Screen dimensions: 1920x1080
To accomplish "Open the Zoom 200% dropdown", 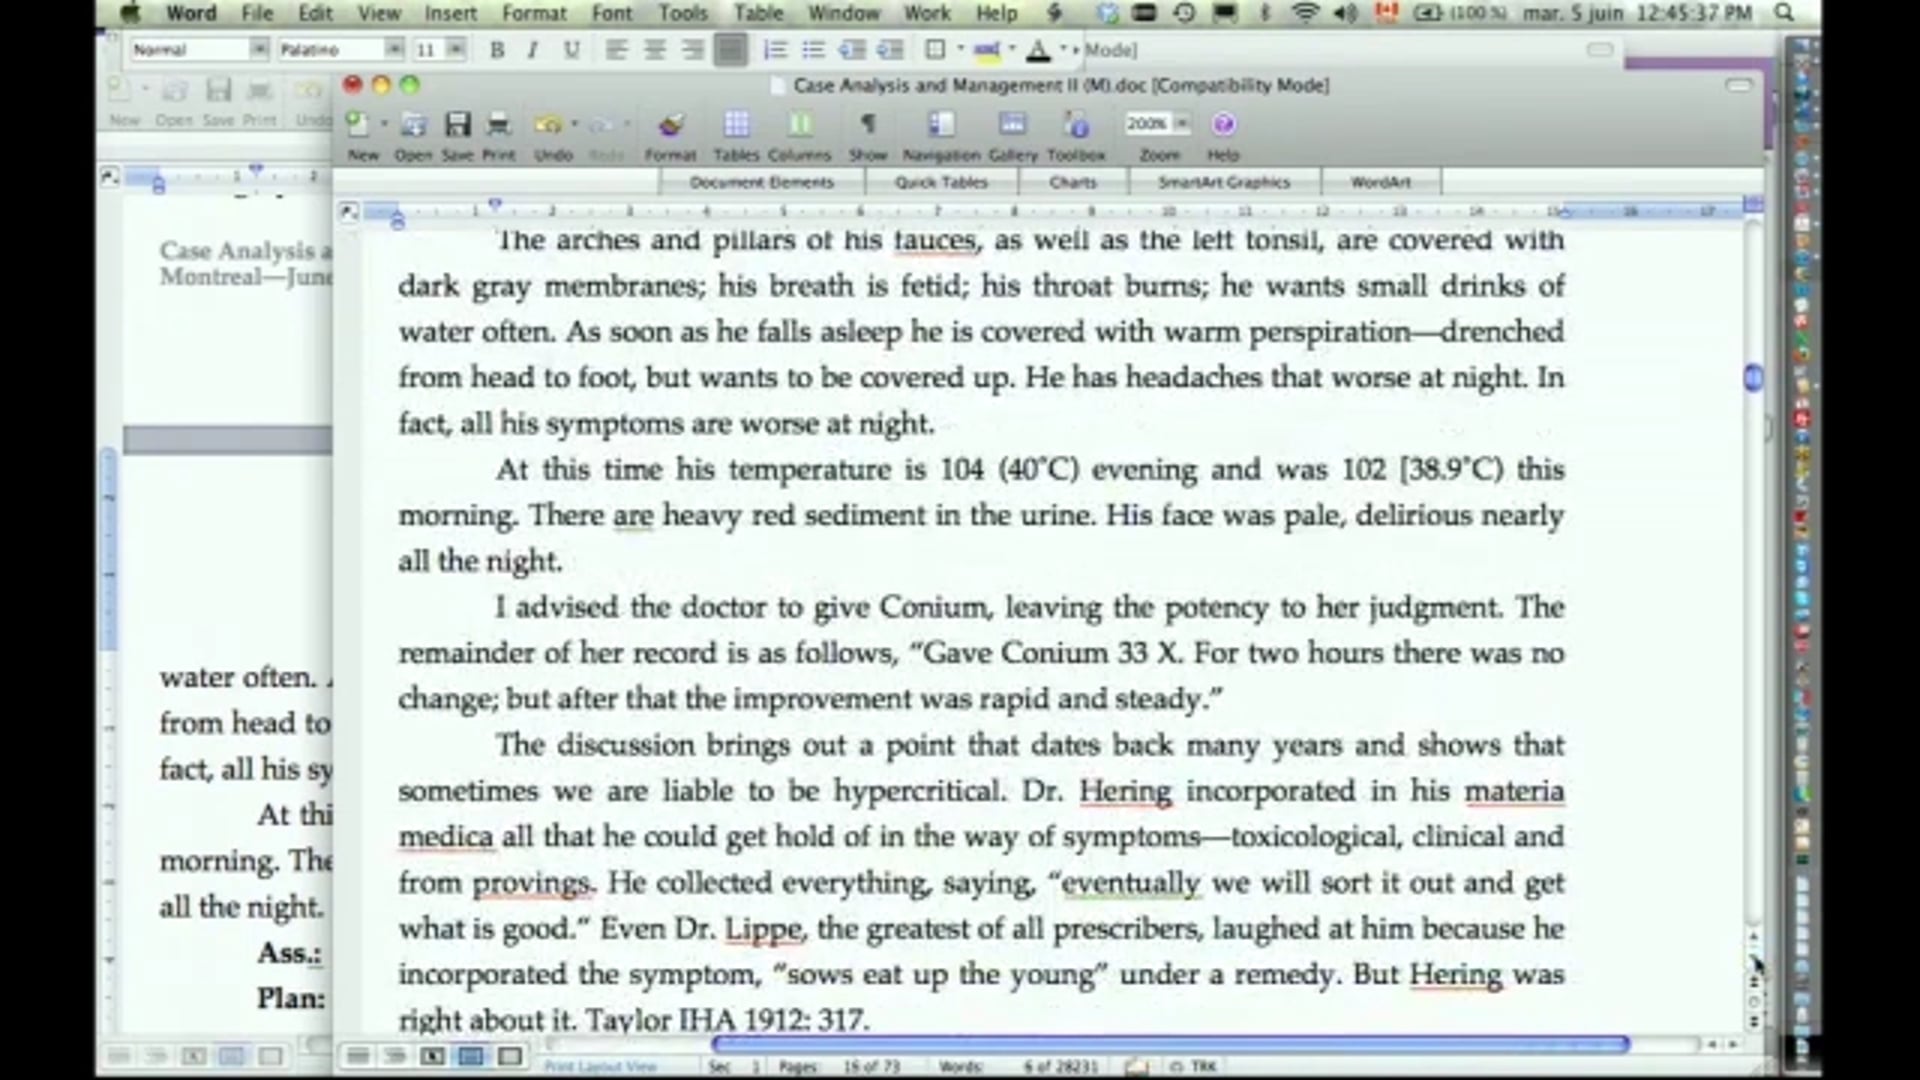I will click(x=1182, y=124).
